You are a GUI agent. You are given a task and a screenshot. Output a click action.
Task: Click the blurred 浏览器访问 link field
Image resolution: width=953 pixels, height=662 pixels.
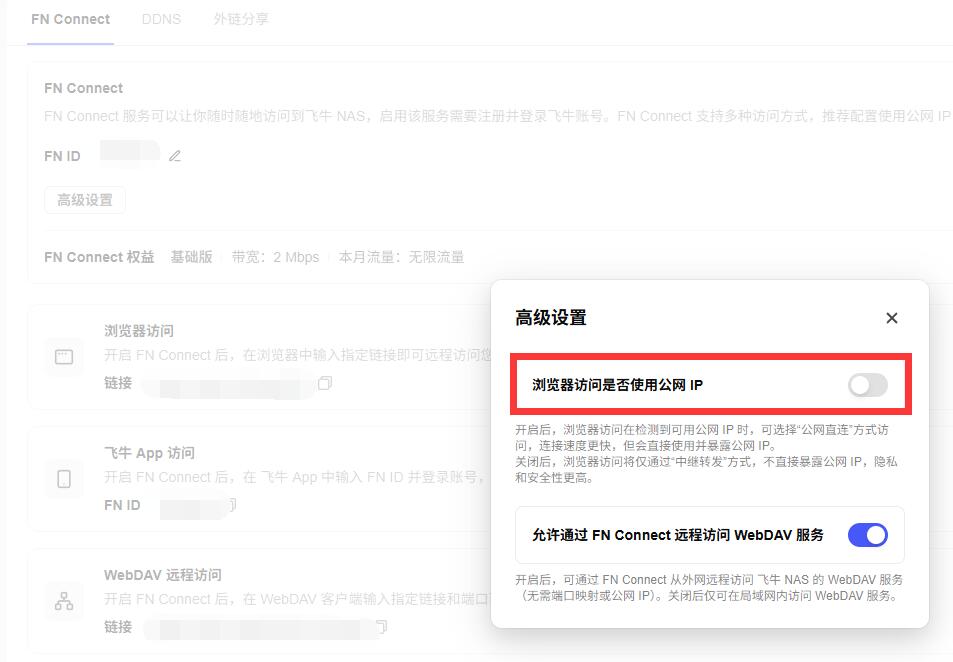pos(228,387)
